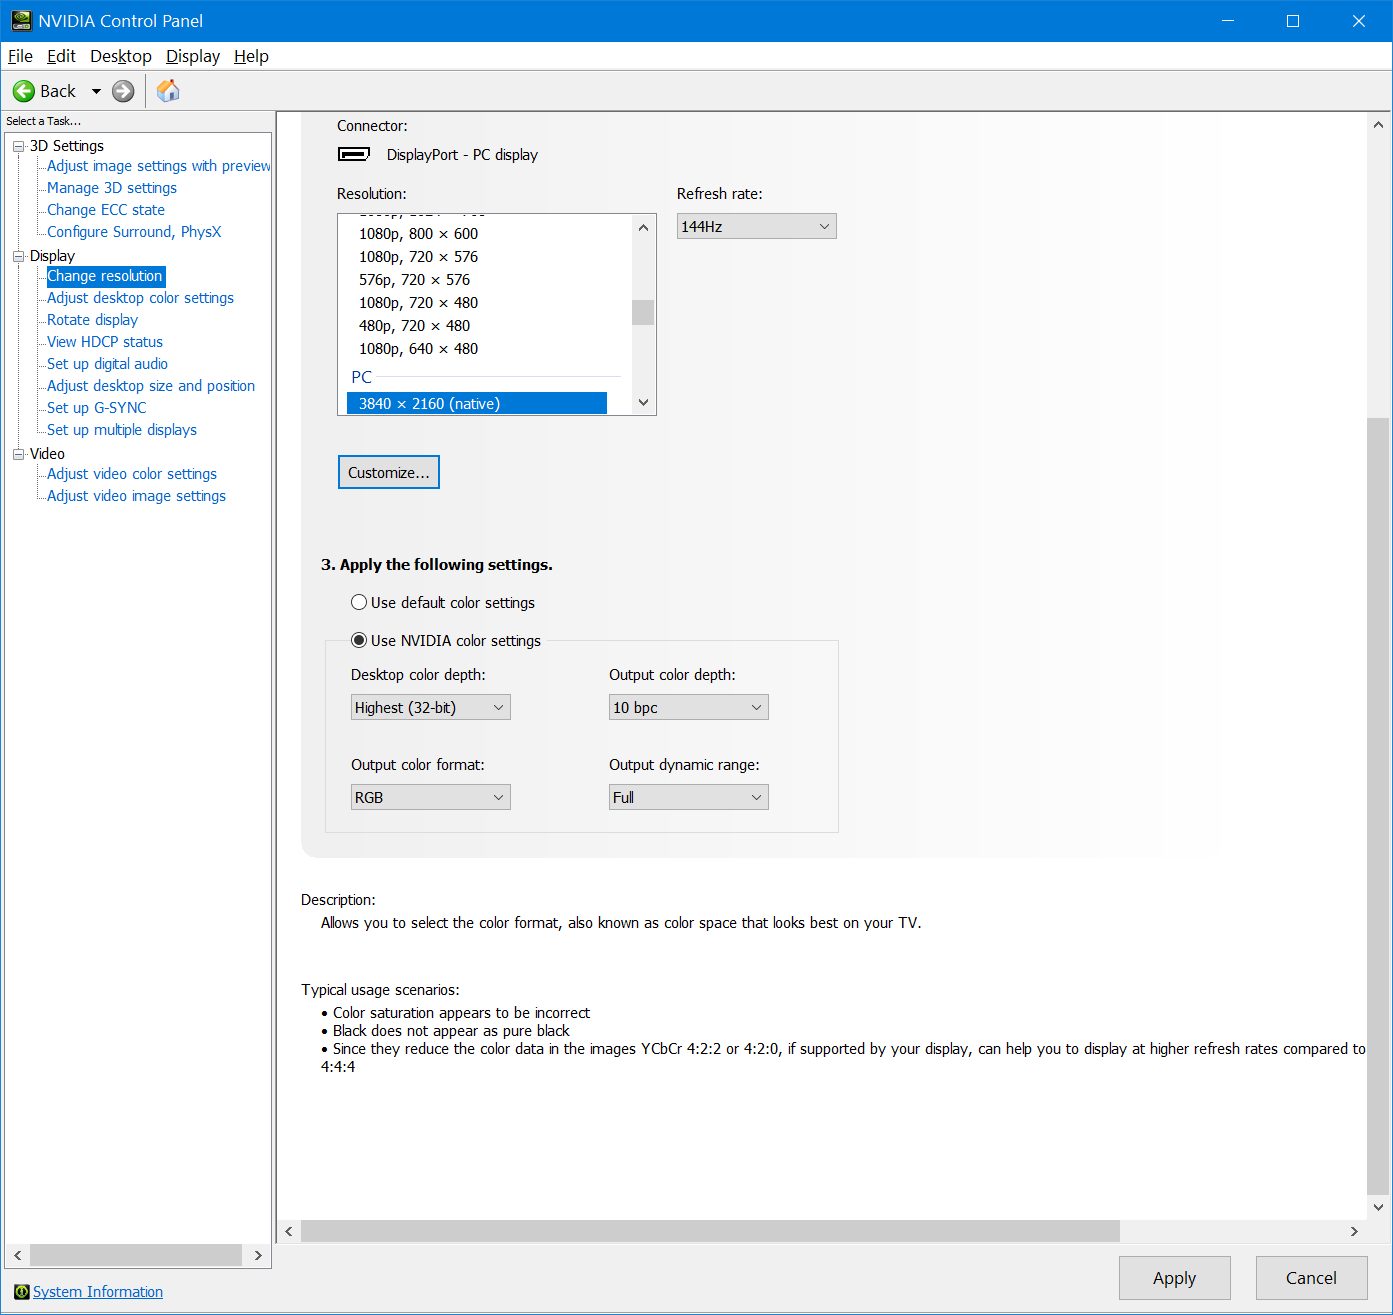Open the Back history dropdown arrow
This screenshot has height=1315, width=1393.
(x=96, y=92)
